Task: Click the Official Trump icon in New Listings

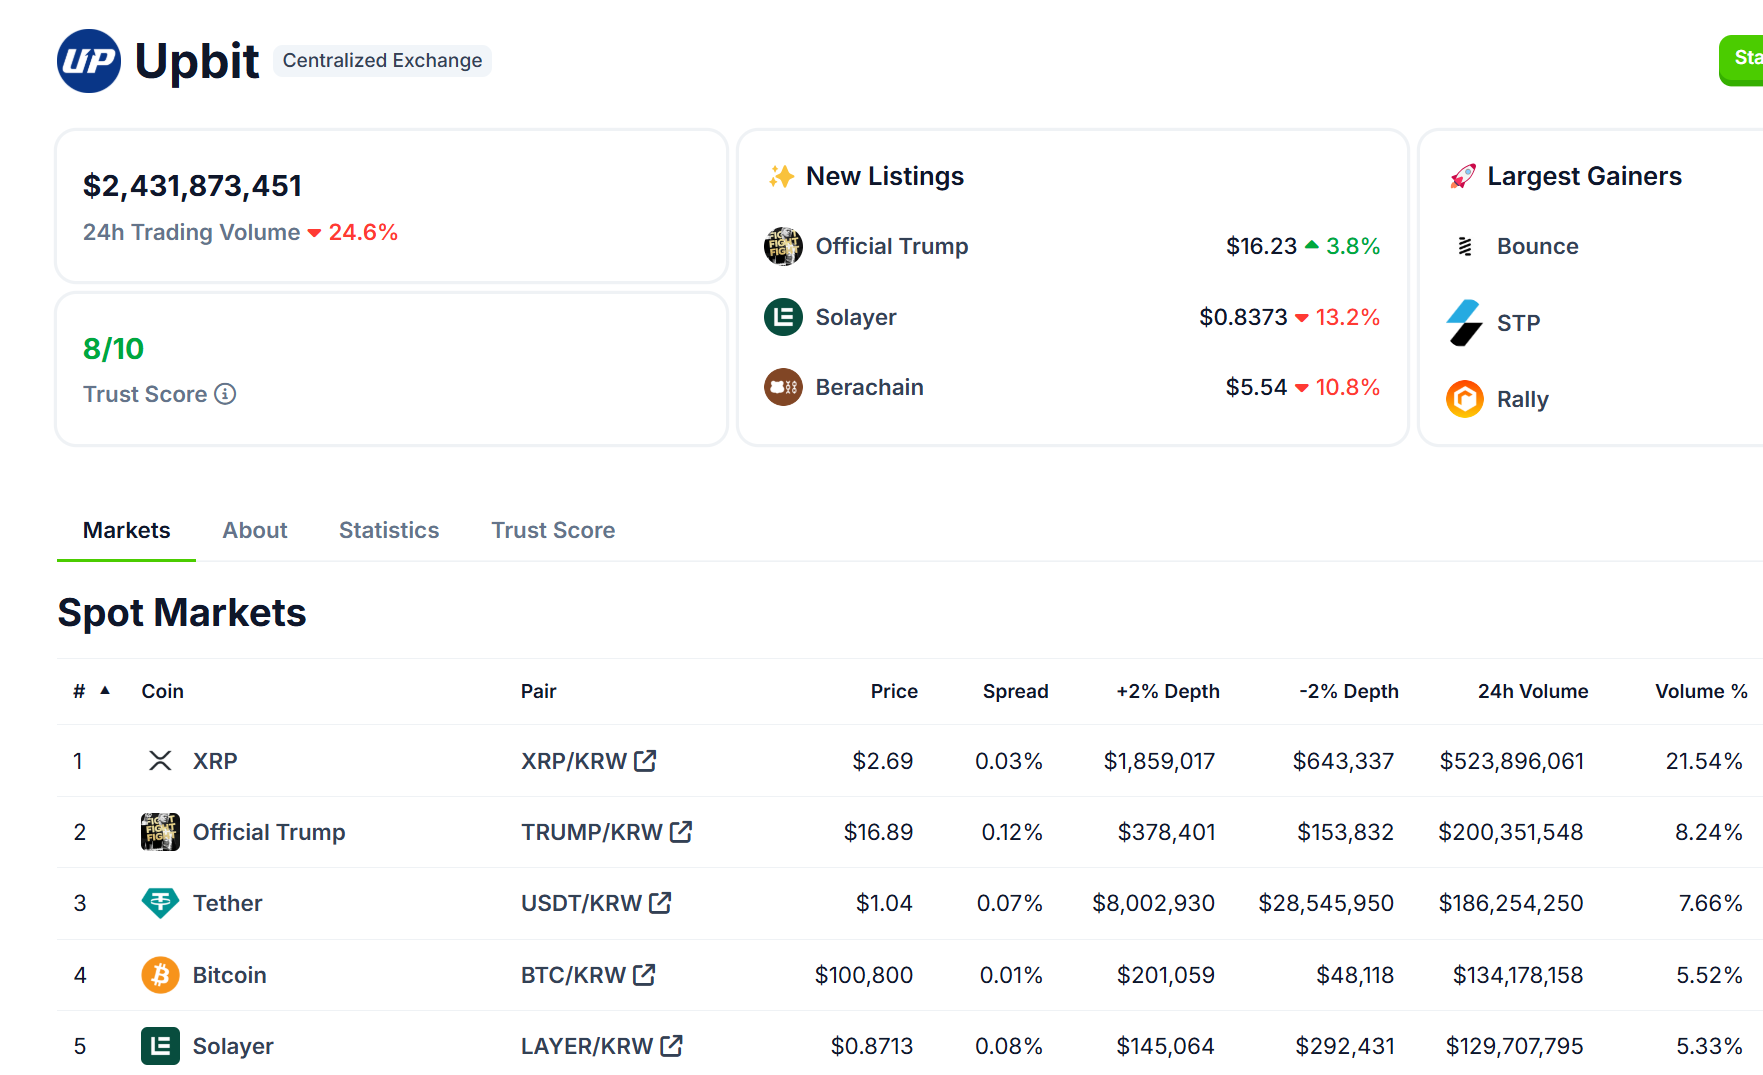Action: click(x=783, y=246)
